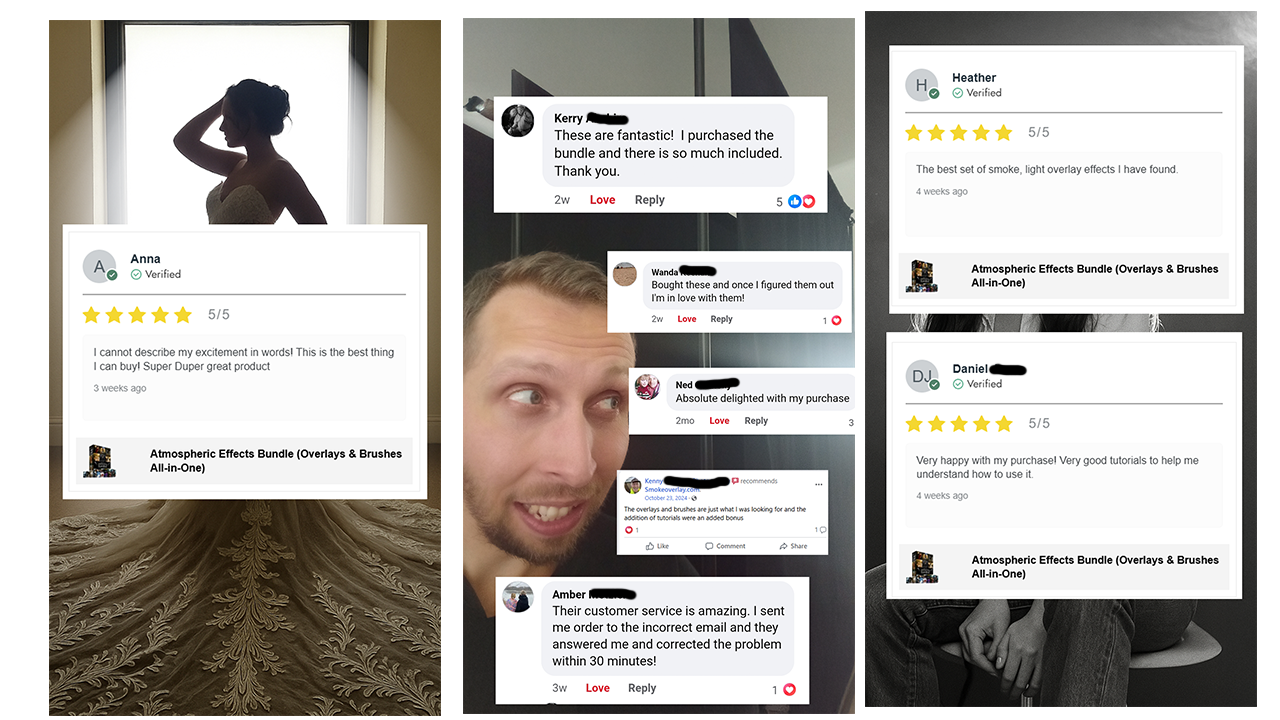The width and height of the screenshot is (1280, 720).
Task: Click Reply under Kerry's comment
Action: click(649, 200)
